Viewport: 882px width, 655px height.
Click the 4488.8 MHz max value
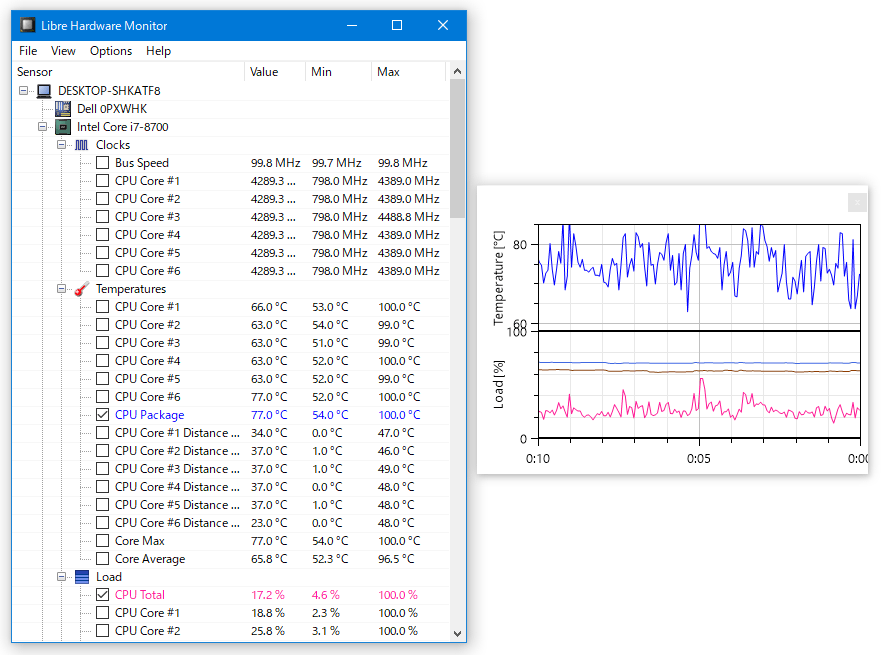pos(408,217)
